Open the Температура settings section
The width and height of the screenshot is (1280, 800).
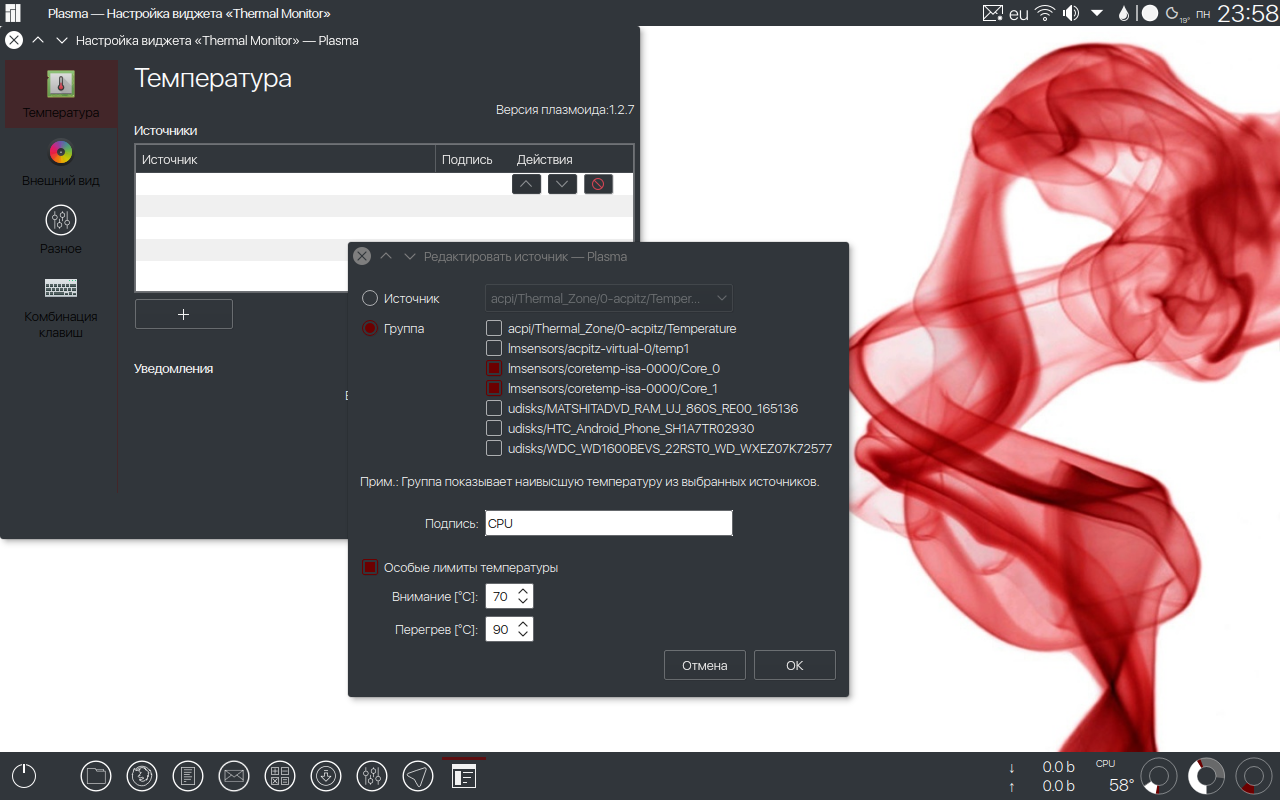coord(61,94)
